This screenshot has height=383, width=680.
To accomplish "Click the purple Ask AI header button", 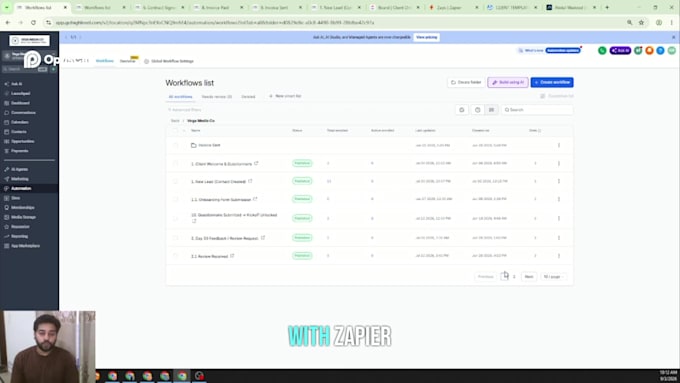I will point(620,51).
